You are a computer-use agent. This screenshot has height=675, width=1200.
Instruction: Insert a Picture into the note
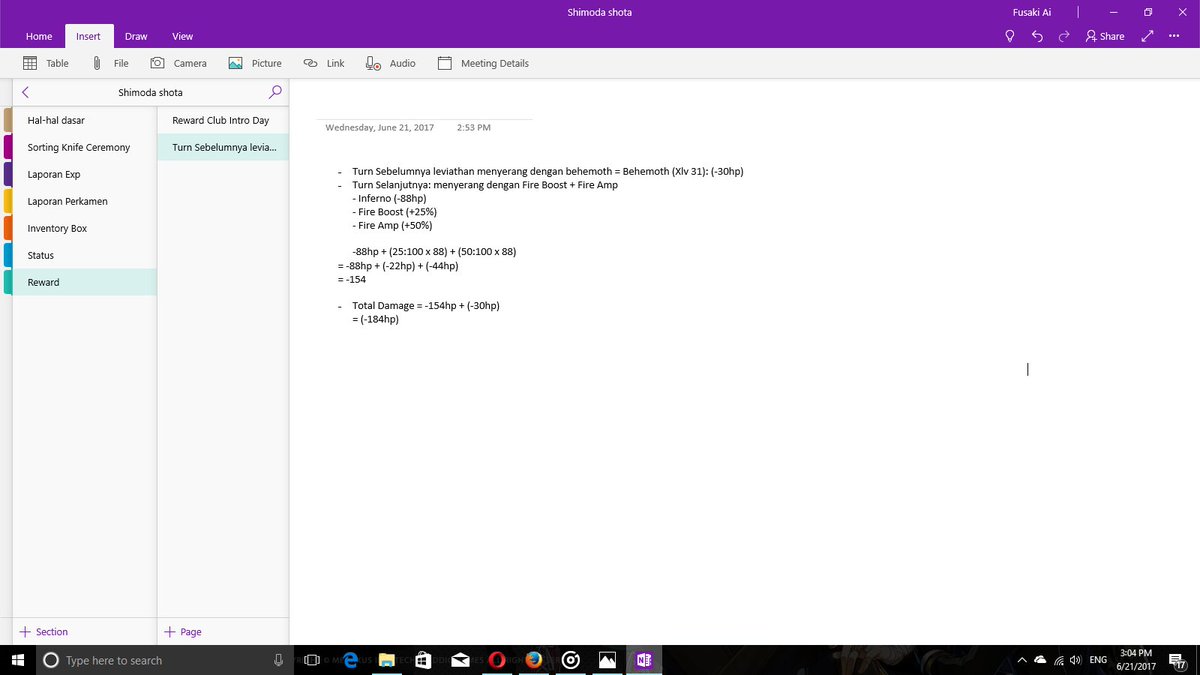(x=255, y=63)
